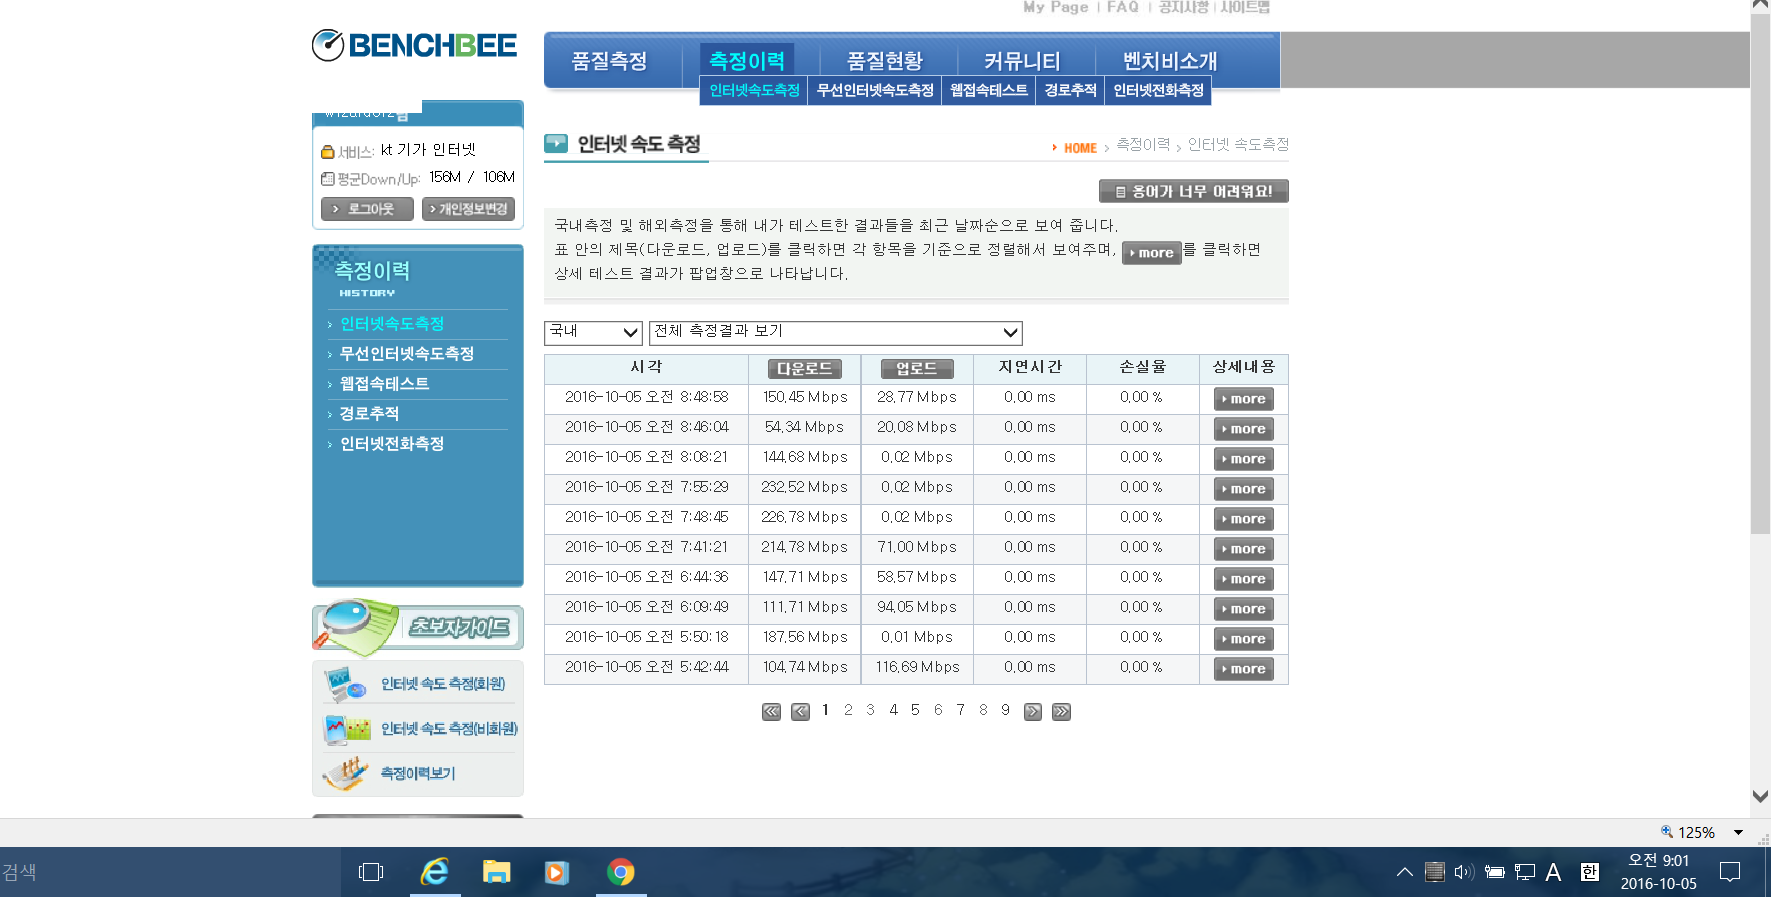Launch File Explorer from taskbar
1771x897 pixels.
point(497,872)
